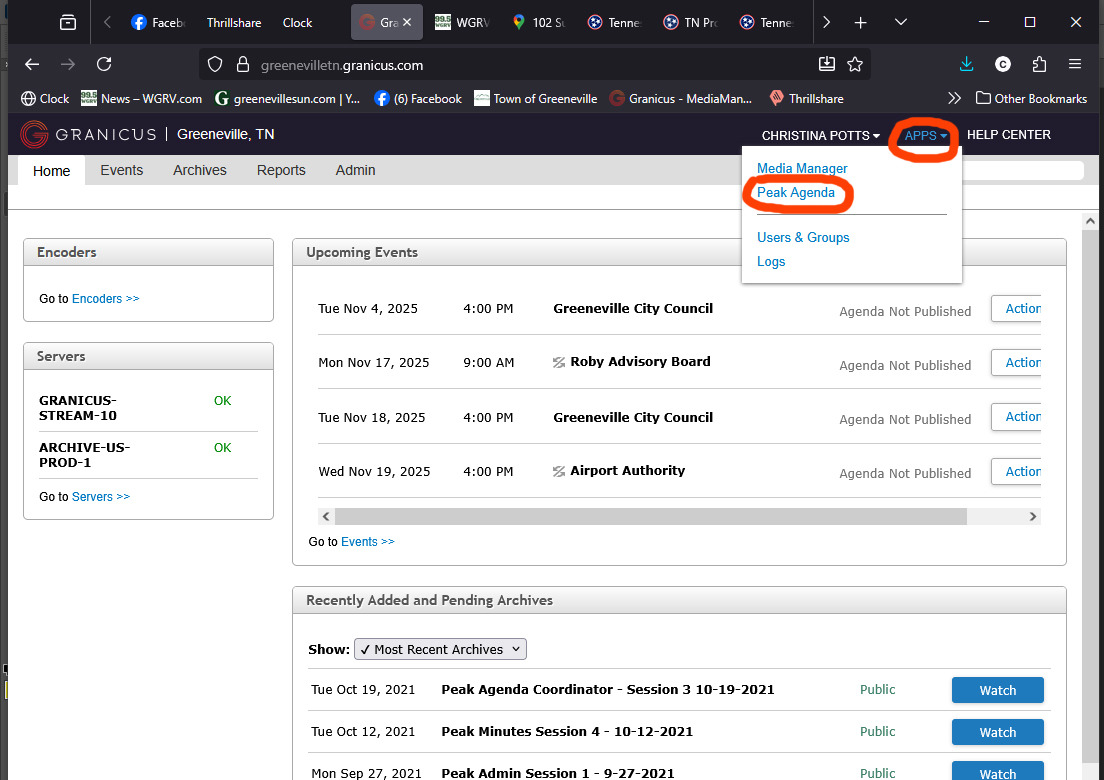1104x780 pixels.
Task: Click the no-webcast icon beside Airport Authority
Action: pos(559,470)
